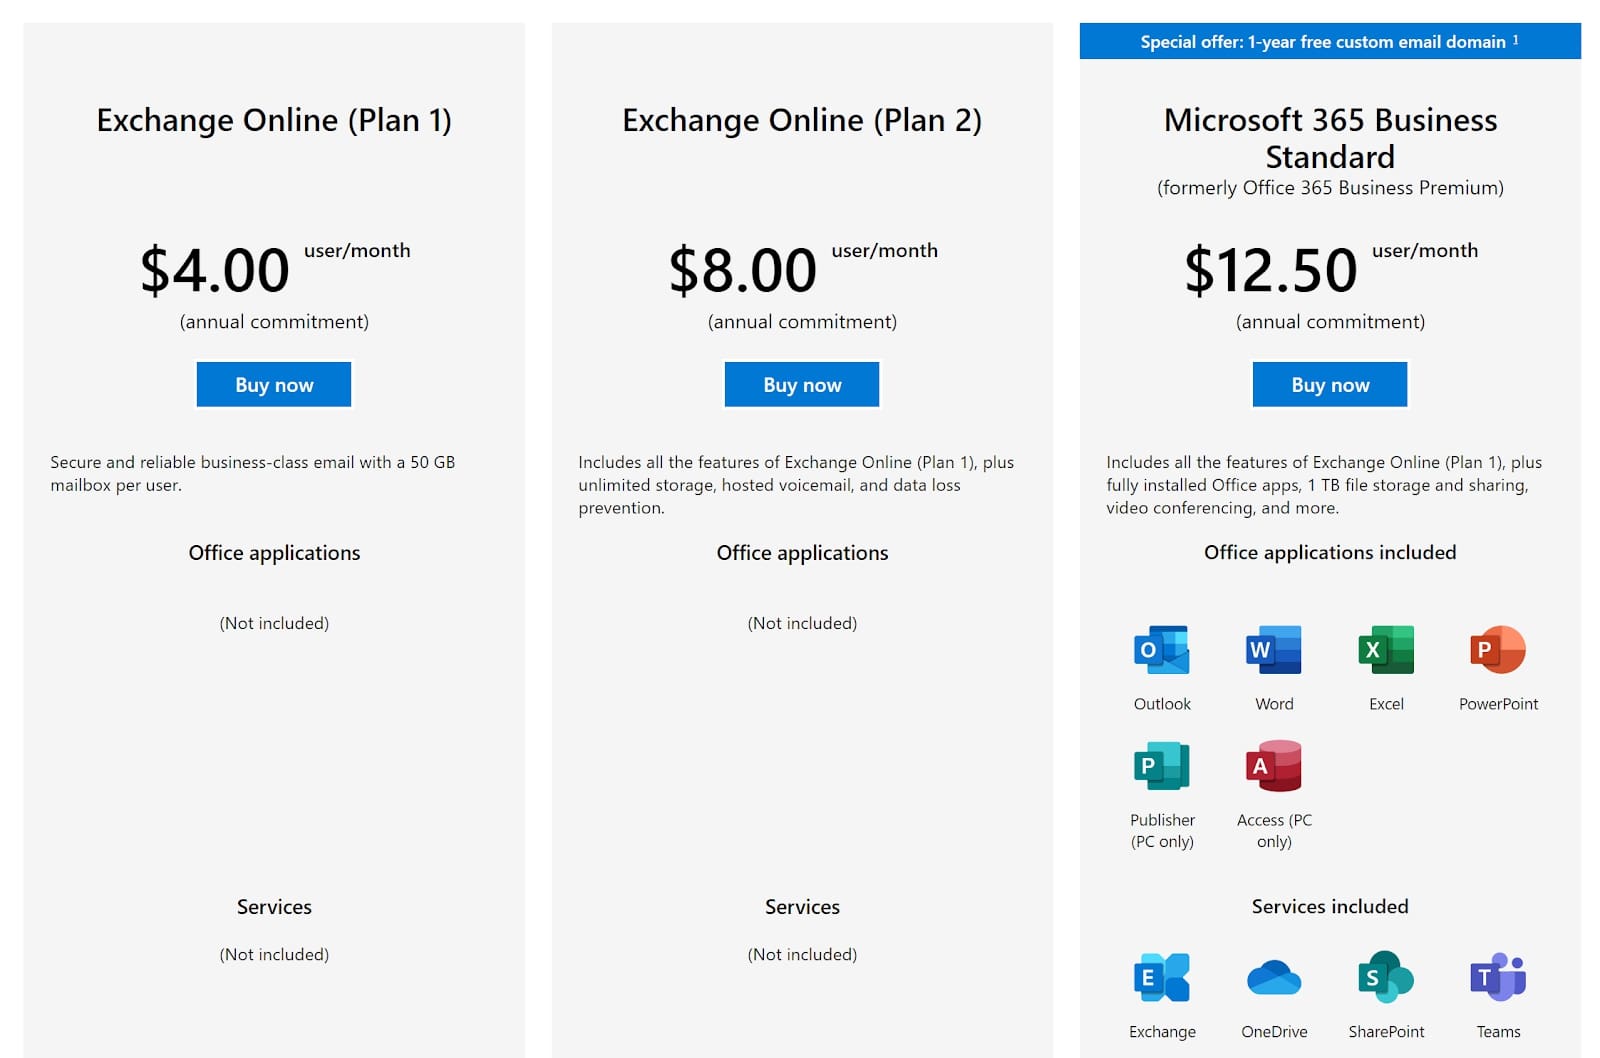Click the Access app icon

click(x=1274, y=766)
